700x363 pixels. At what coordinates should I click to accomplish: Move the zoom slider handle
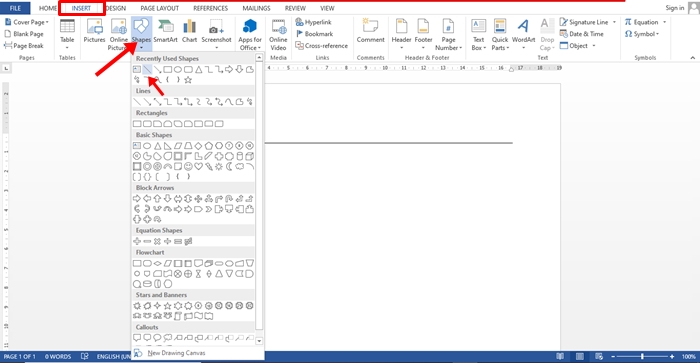click(642, 356)
